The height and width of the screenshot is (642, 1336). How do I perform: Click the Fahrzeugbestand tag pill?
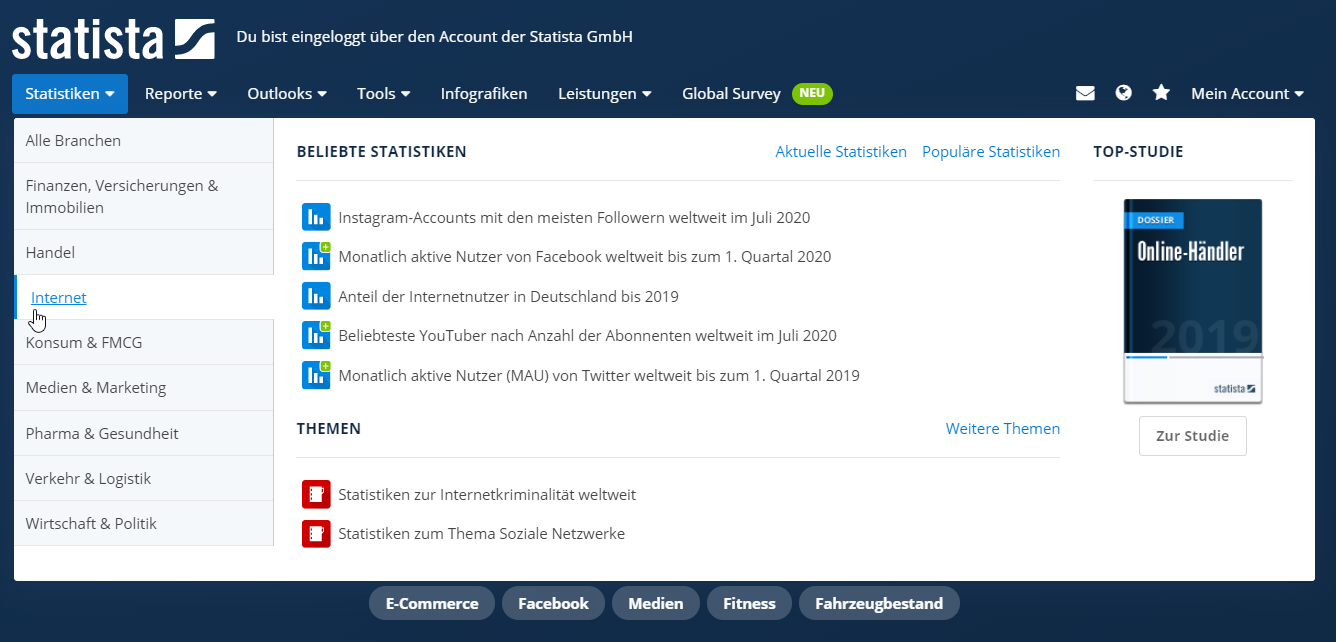(879, 603)
